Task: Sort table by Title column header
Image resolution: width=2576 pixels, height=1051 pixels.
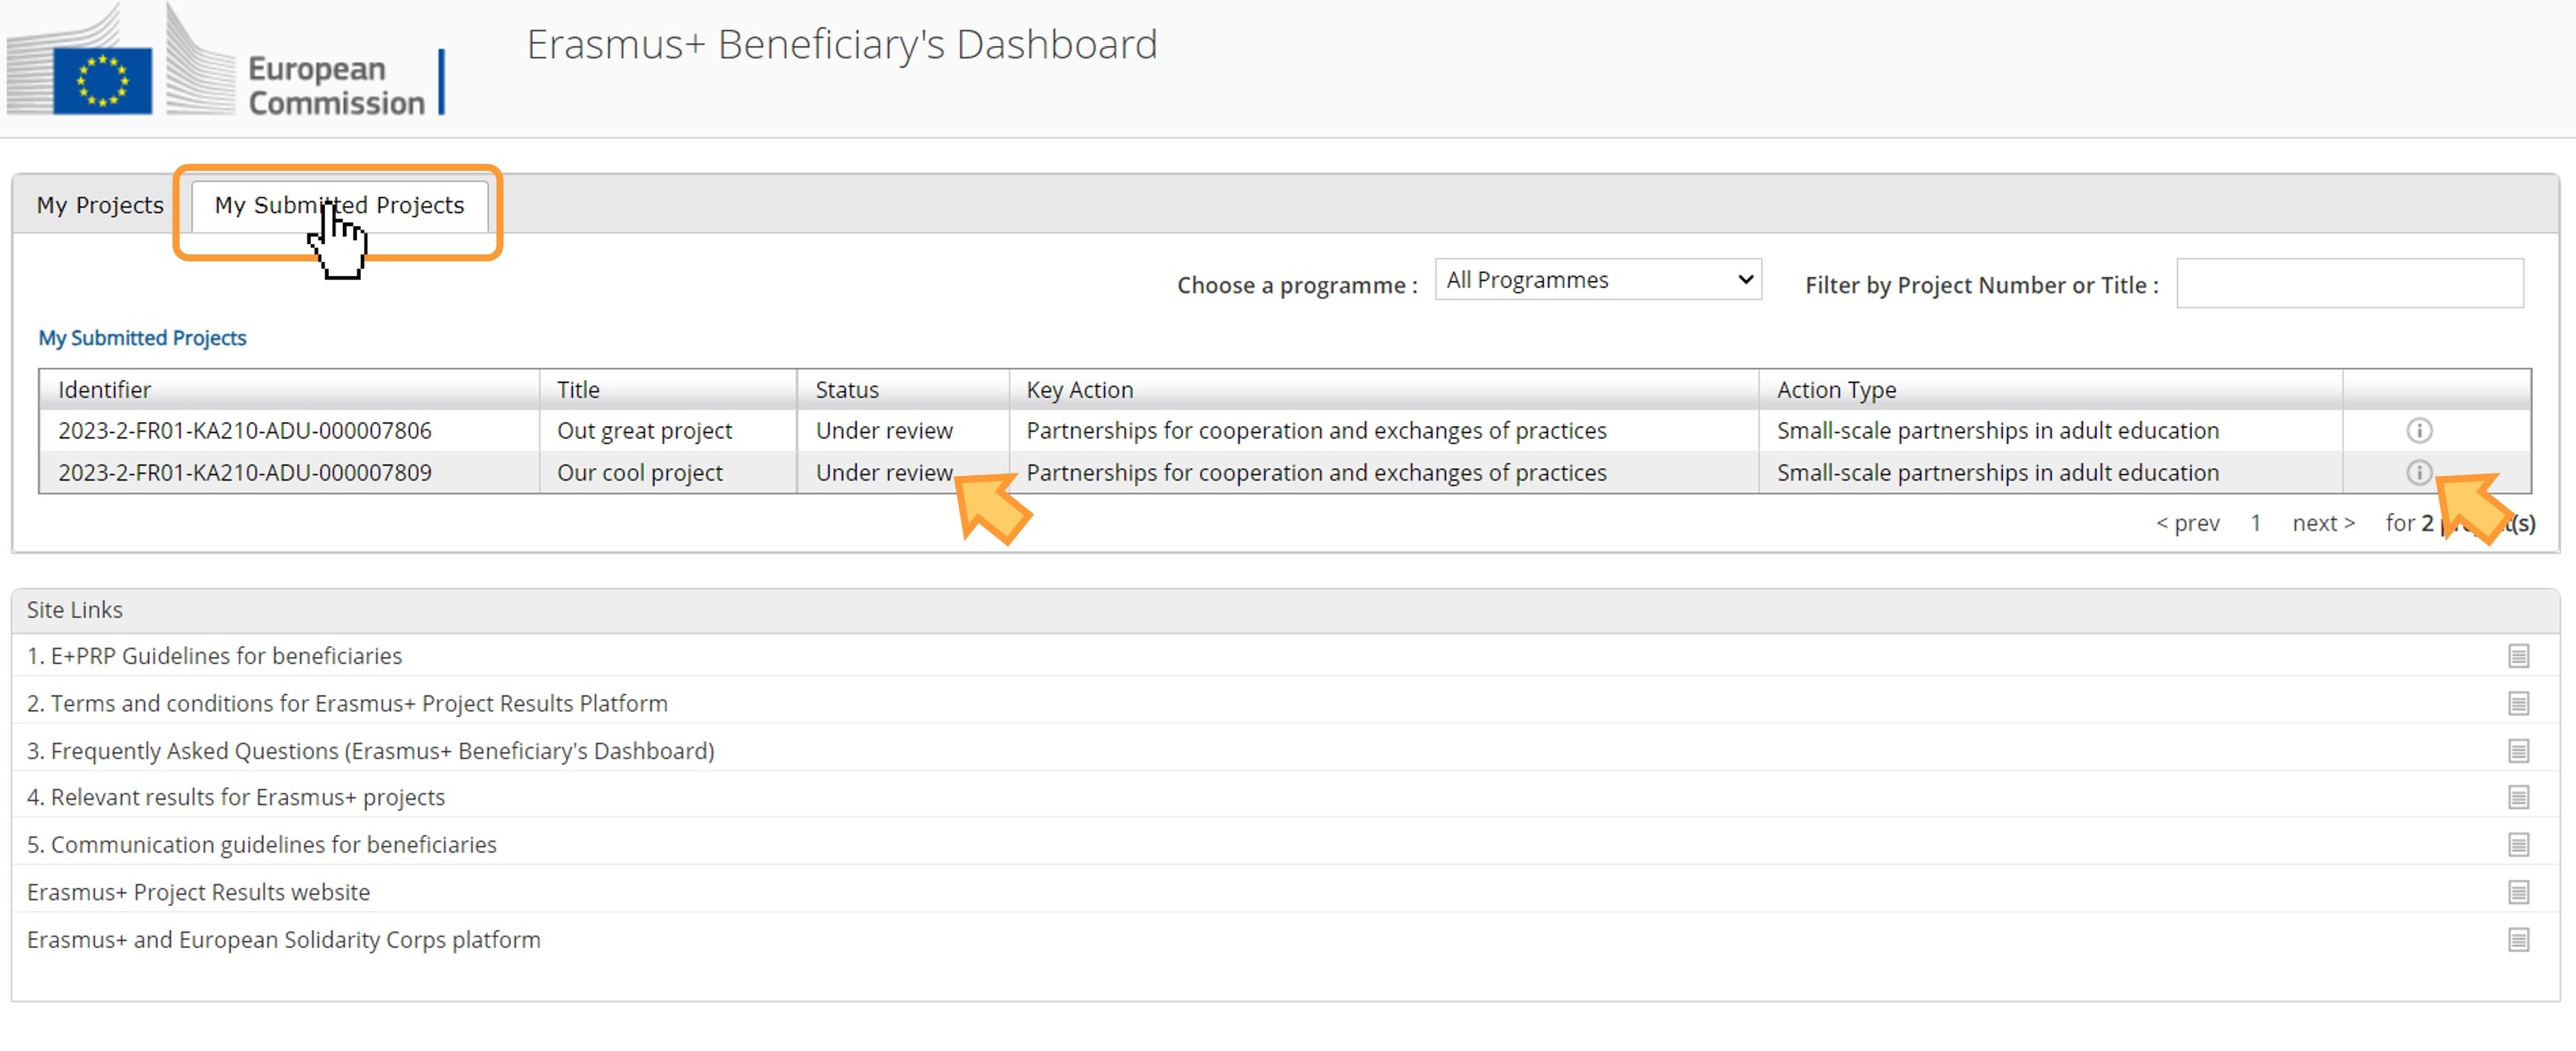Action: [x=668, y=390]
